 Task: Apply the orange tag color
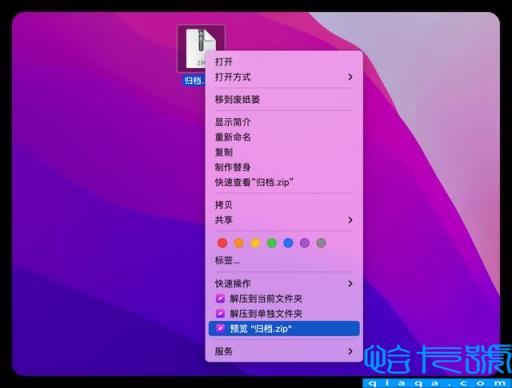239,243
